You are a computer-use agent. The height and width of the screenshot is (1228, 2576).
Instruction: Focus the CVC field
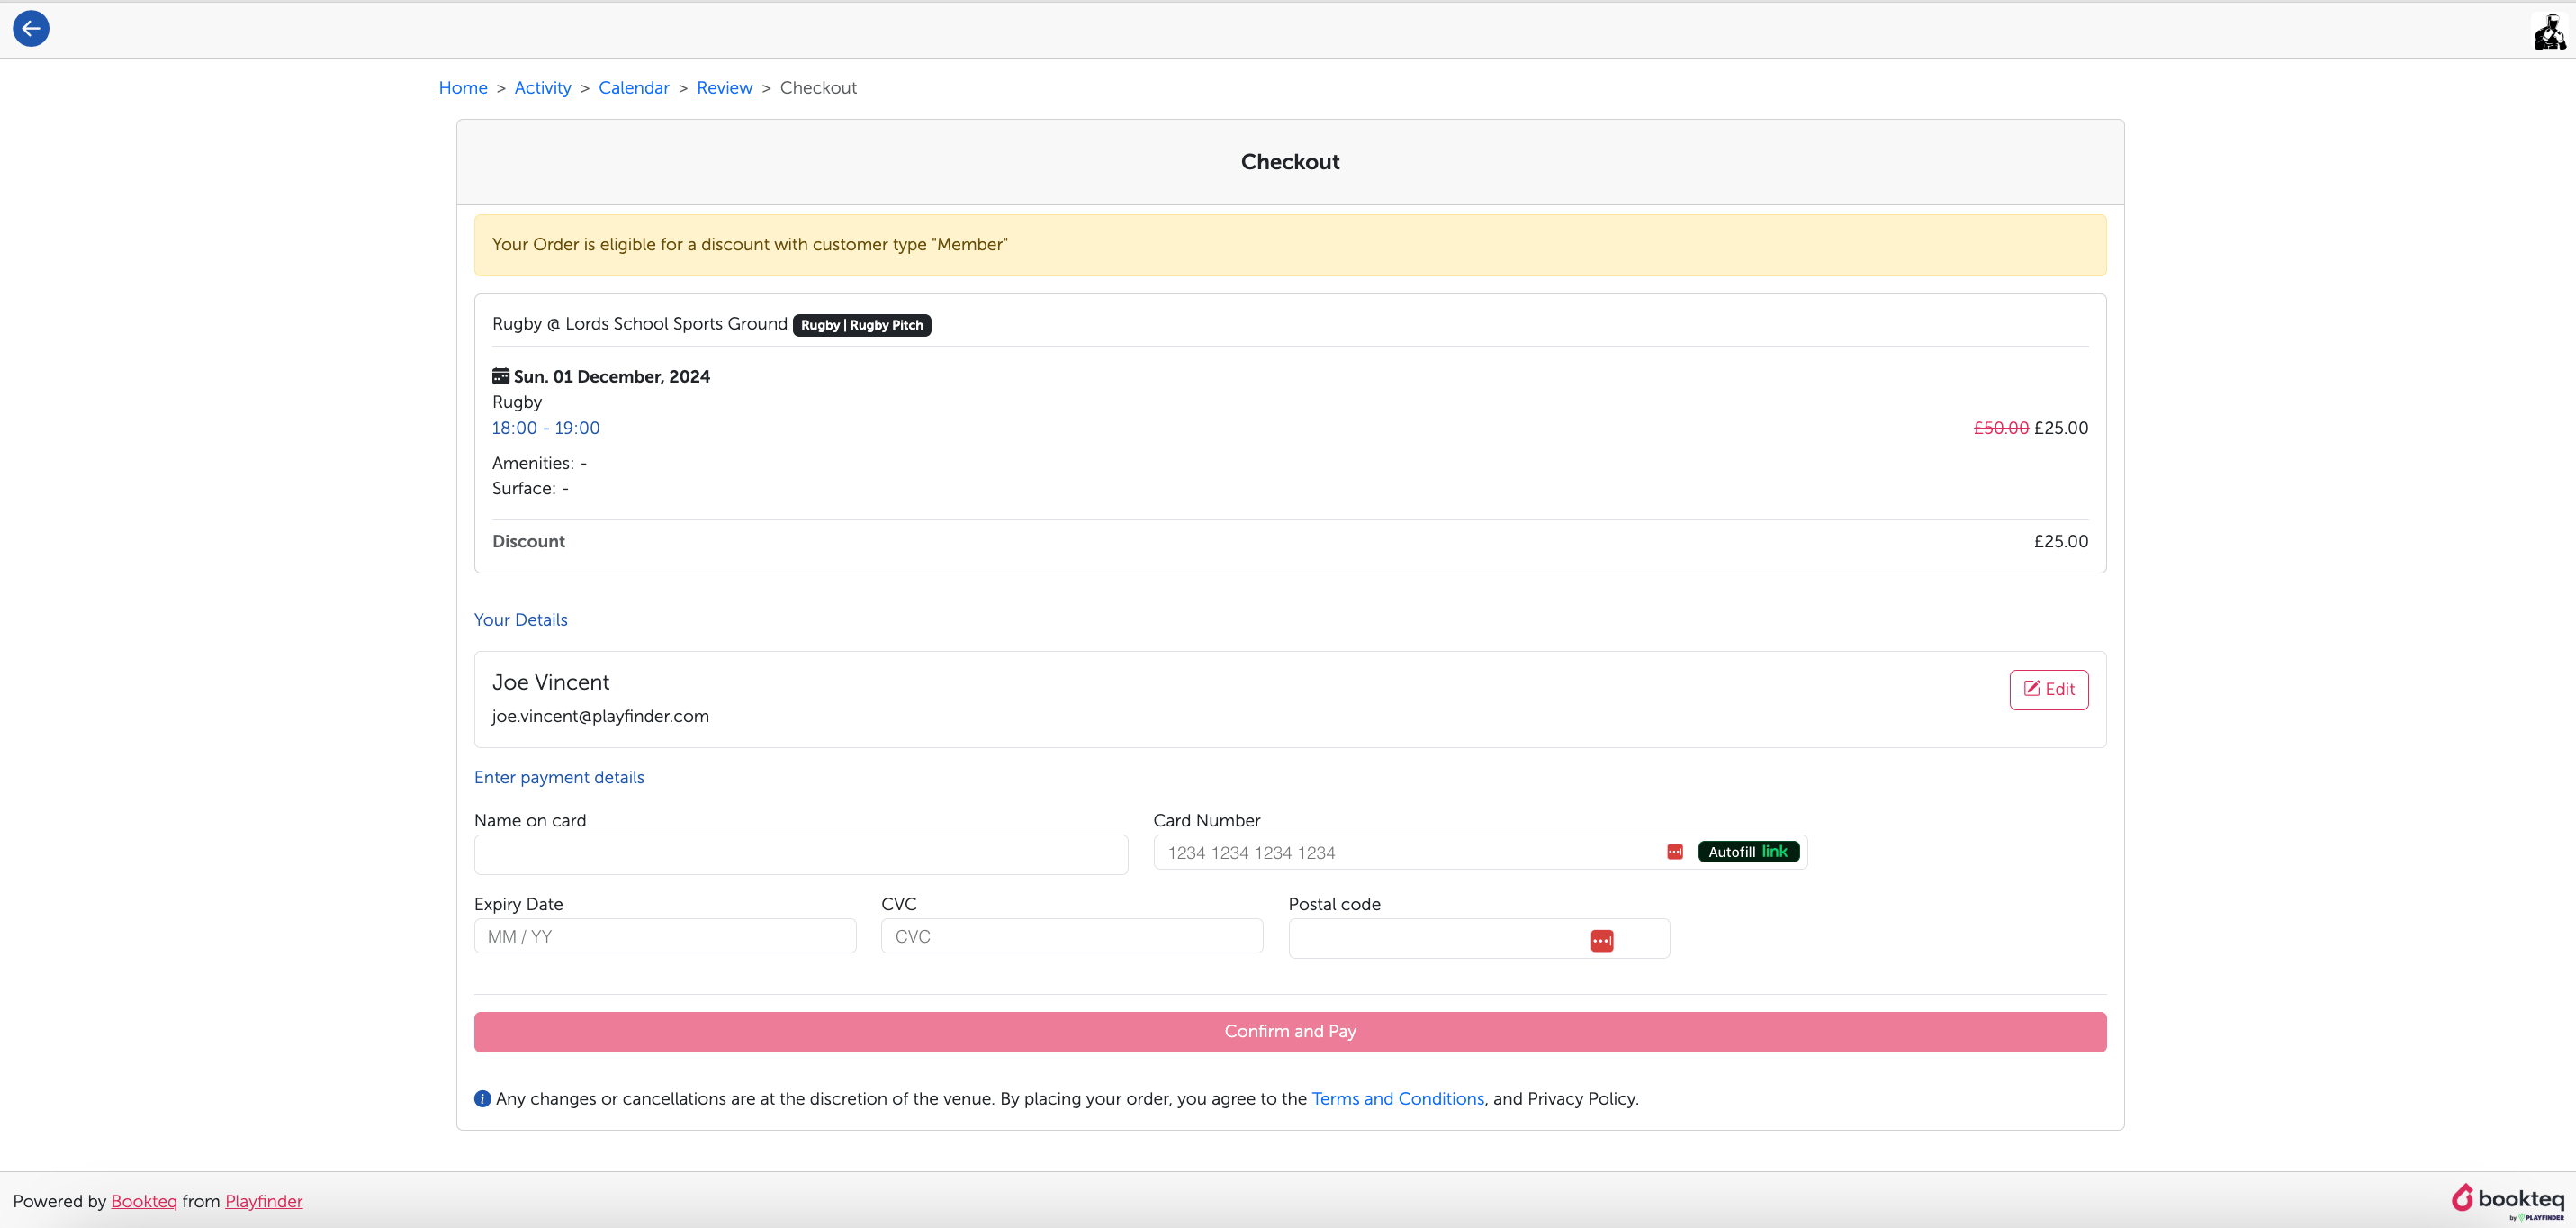(x=1072, y=937)
